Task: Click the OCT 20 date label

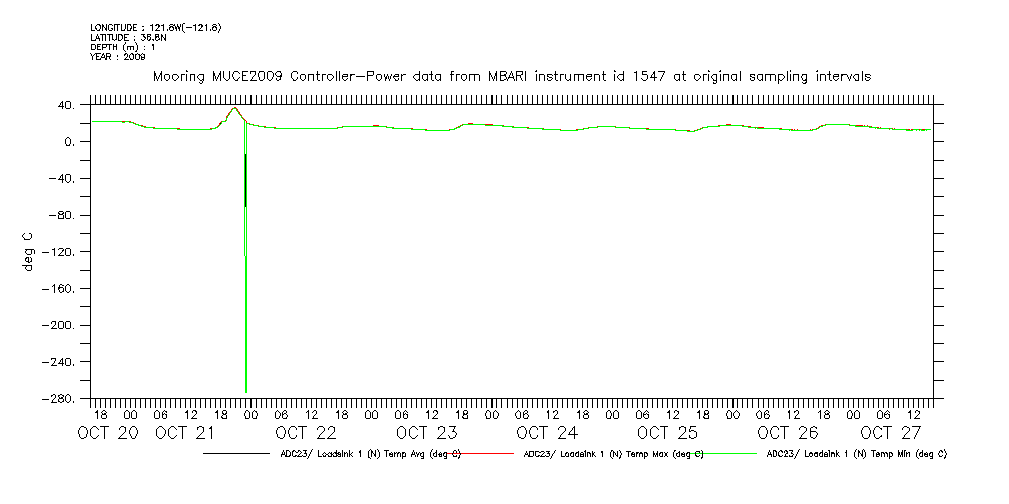Action: [x=109, y=433]
